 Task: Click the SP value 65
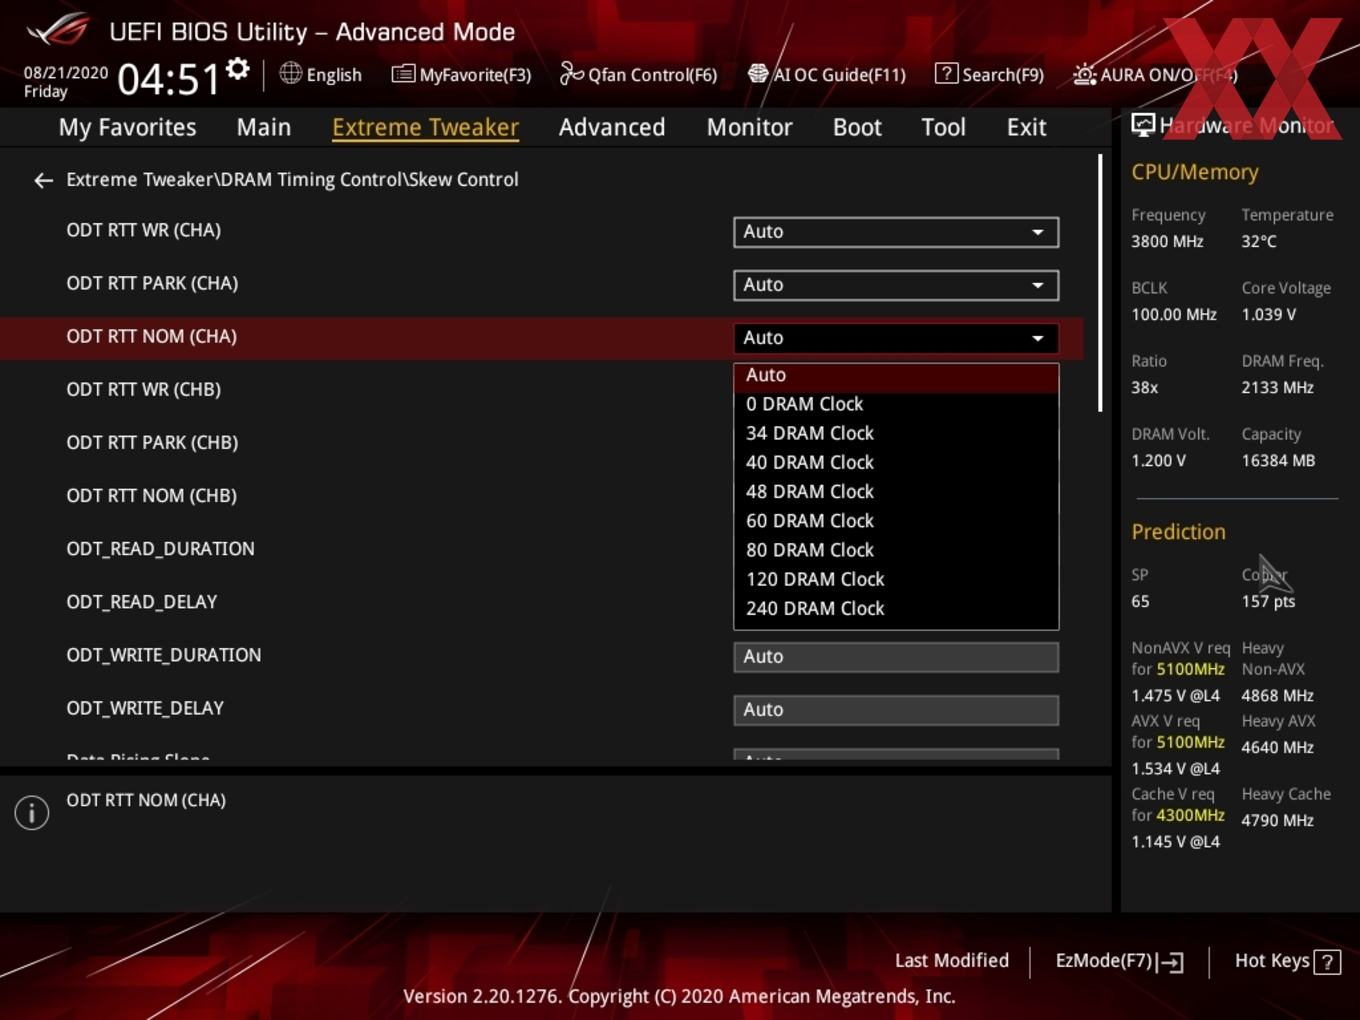pos(1140,602)
